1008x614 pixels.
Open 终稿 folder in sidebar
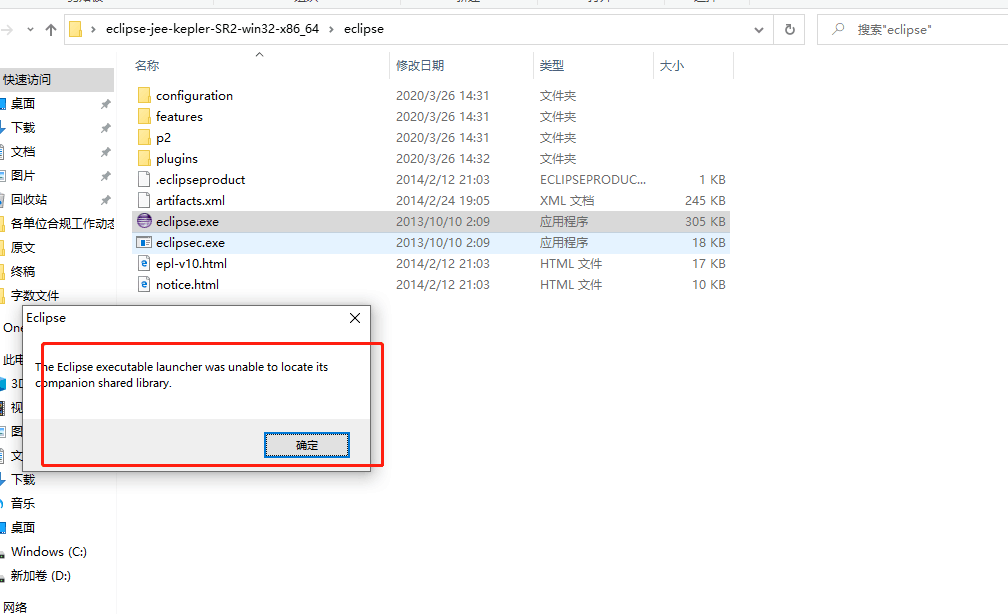click(23, 271)
